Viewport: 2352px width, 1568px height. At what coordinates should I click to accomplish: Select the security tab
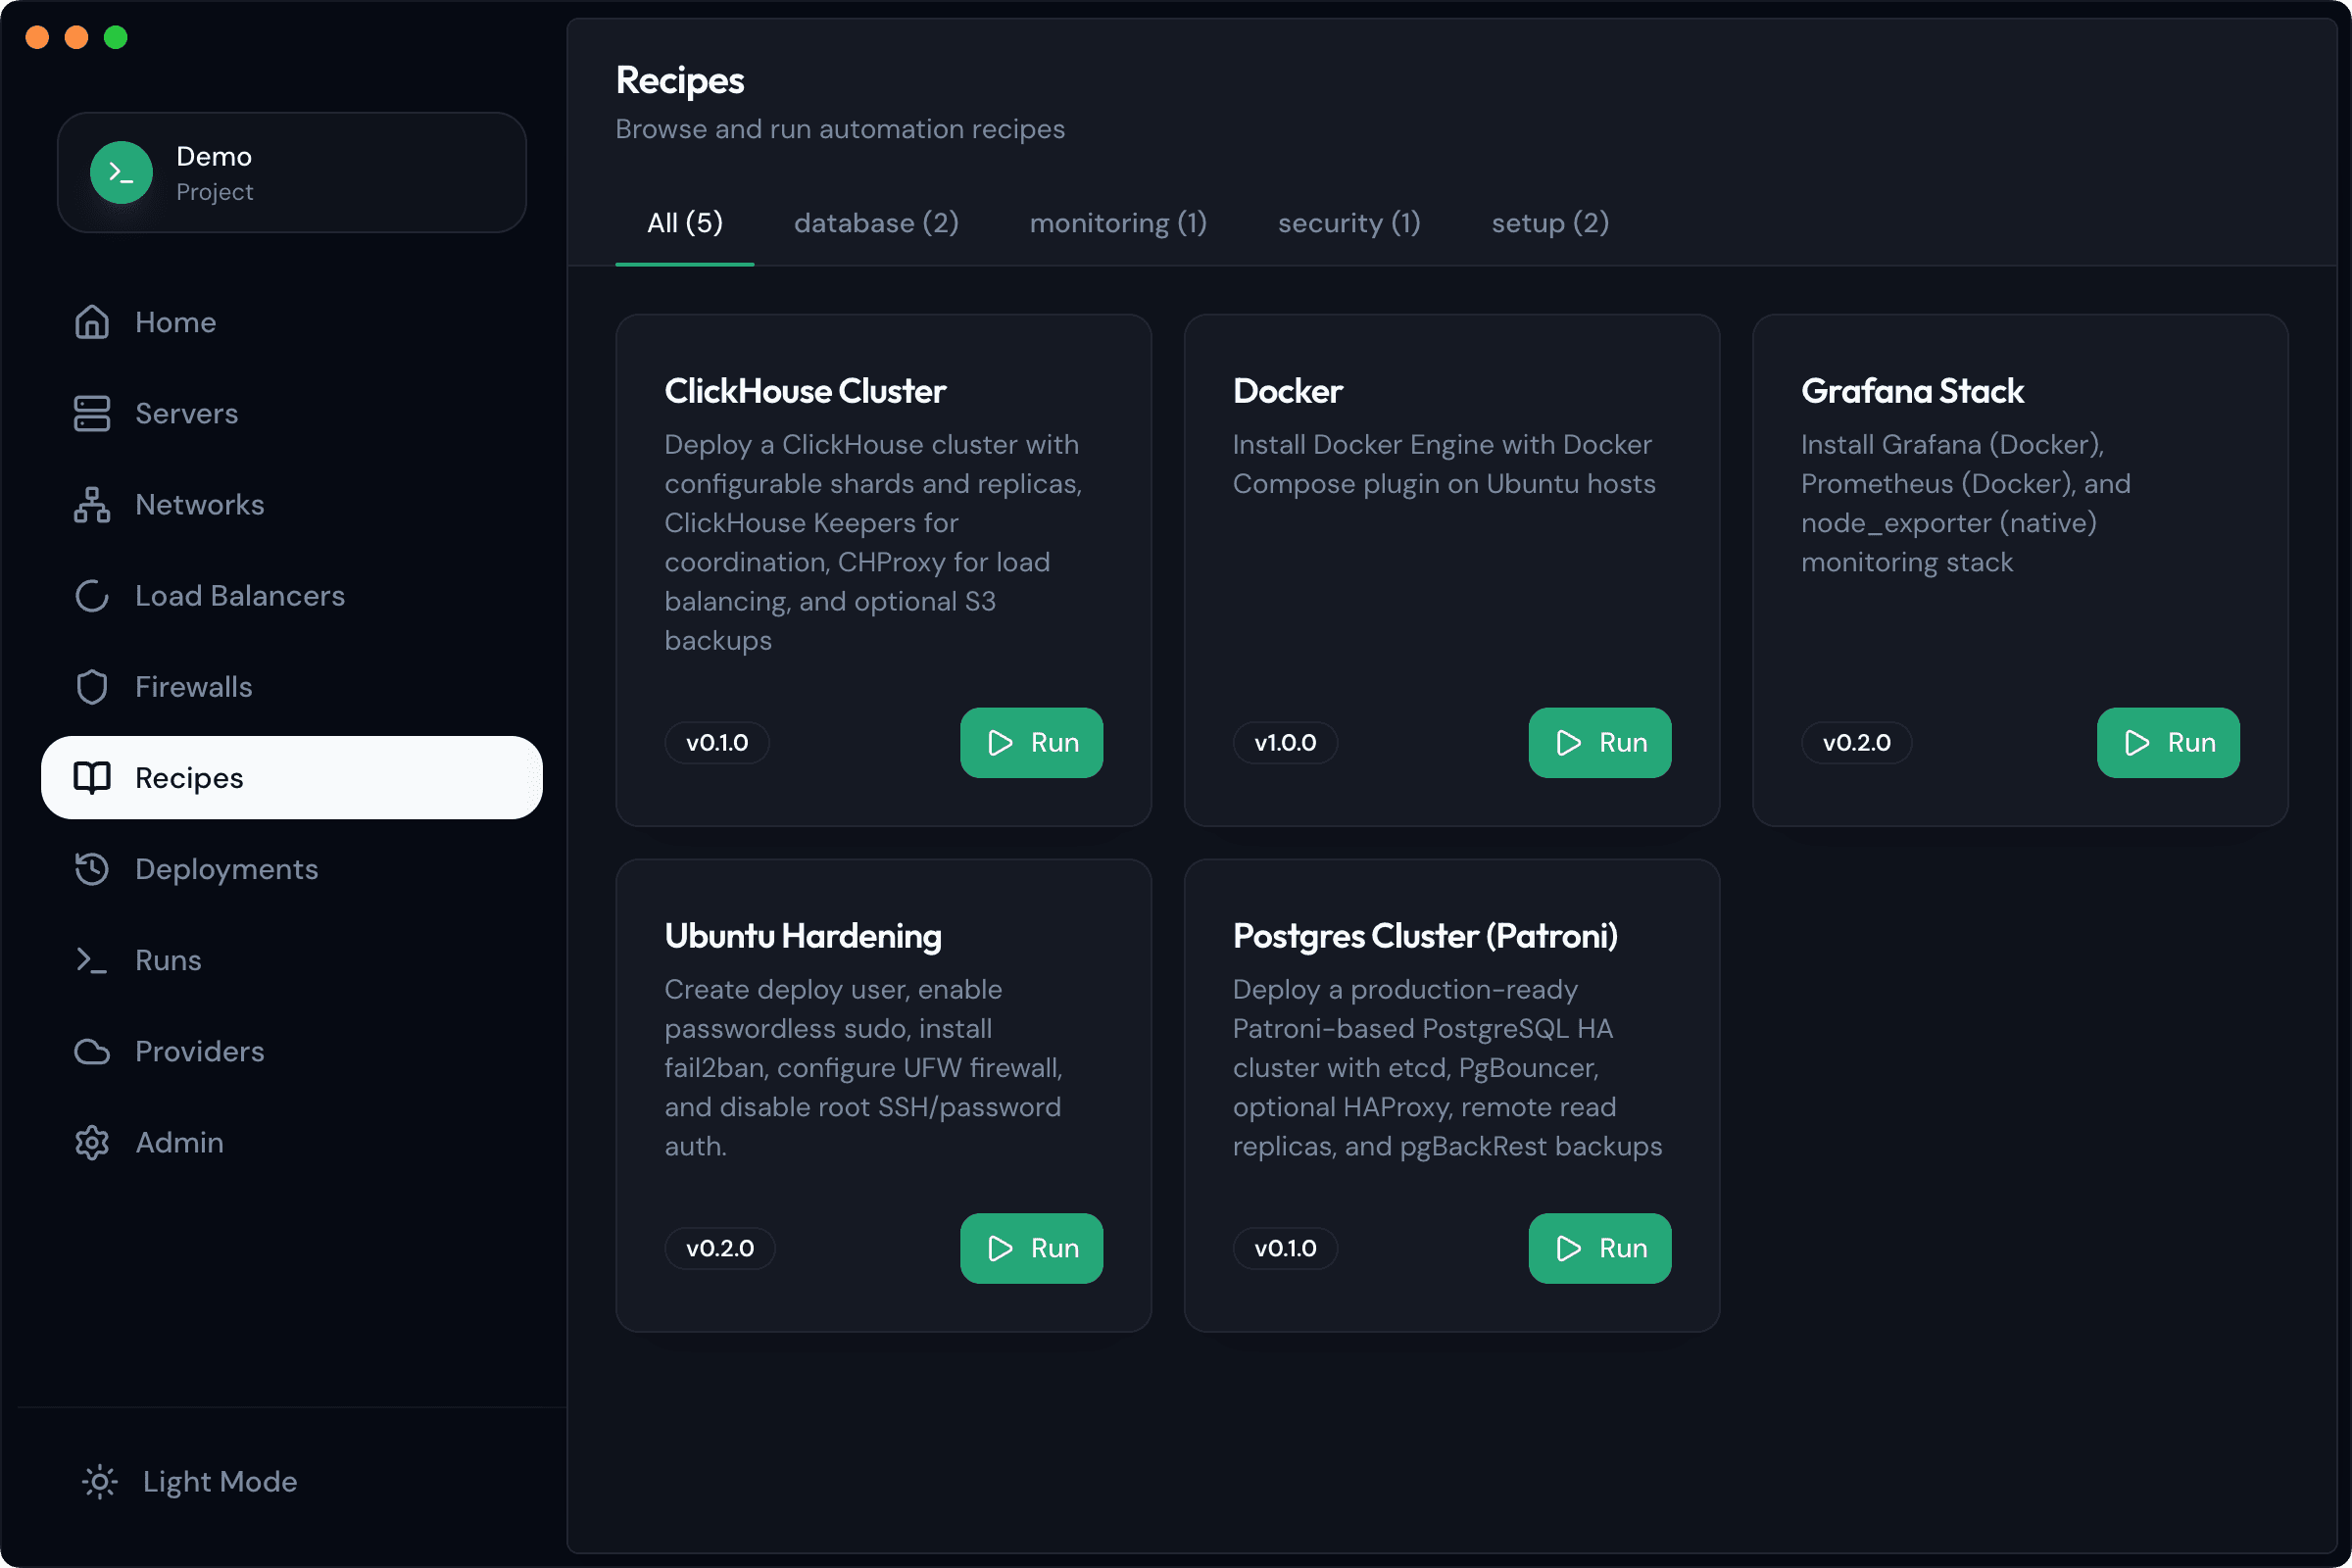pyautogui.click(x=1348, y=223)
